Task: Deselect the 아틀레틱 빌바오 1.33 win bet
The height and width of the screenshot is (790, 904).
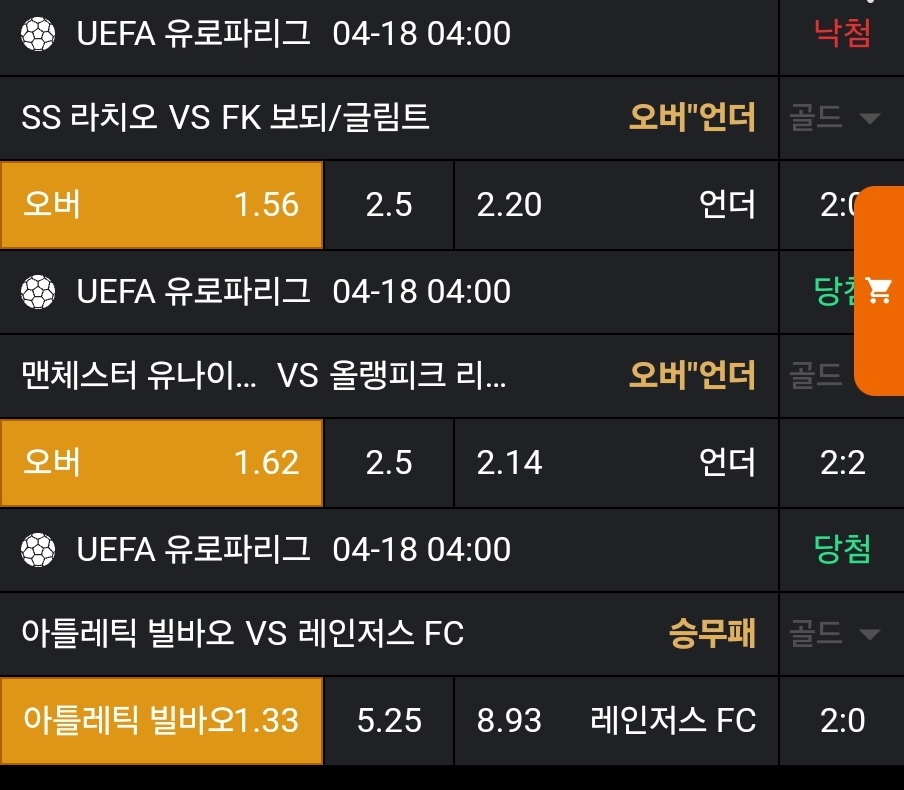Action: pos(161,720)
